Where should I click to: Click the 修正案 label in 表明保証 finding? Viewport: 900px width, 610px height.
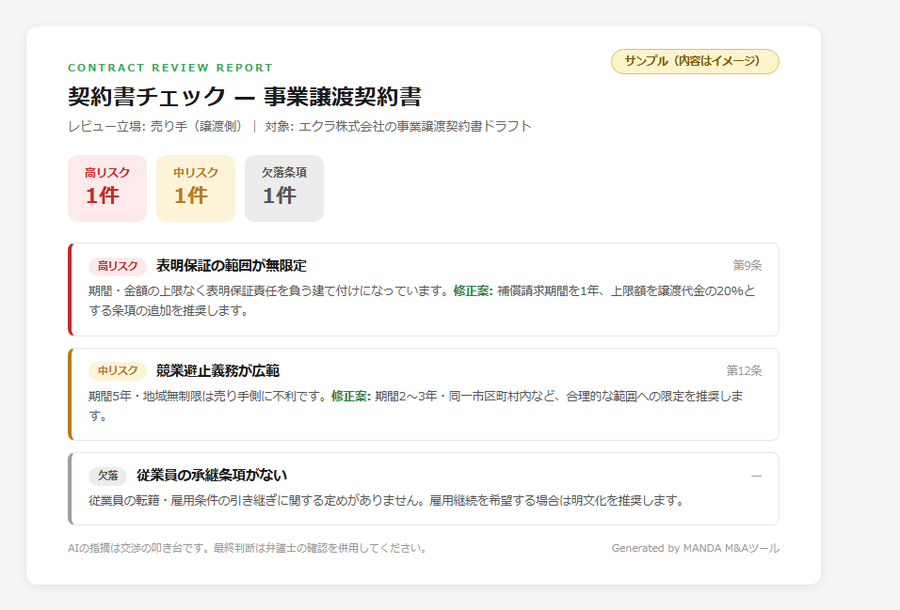click(x=473, y=291)
